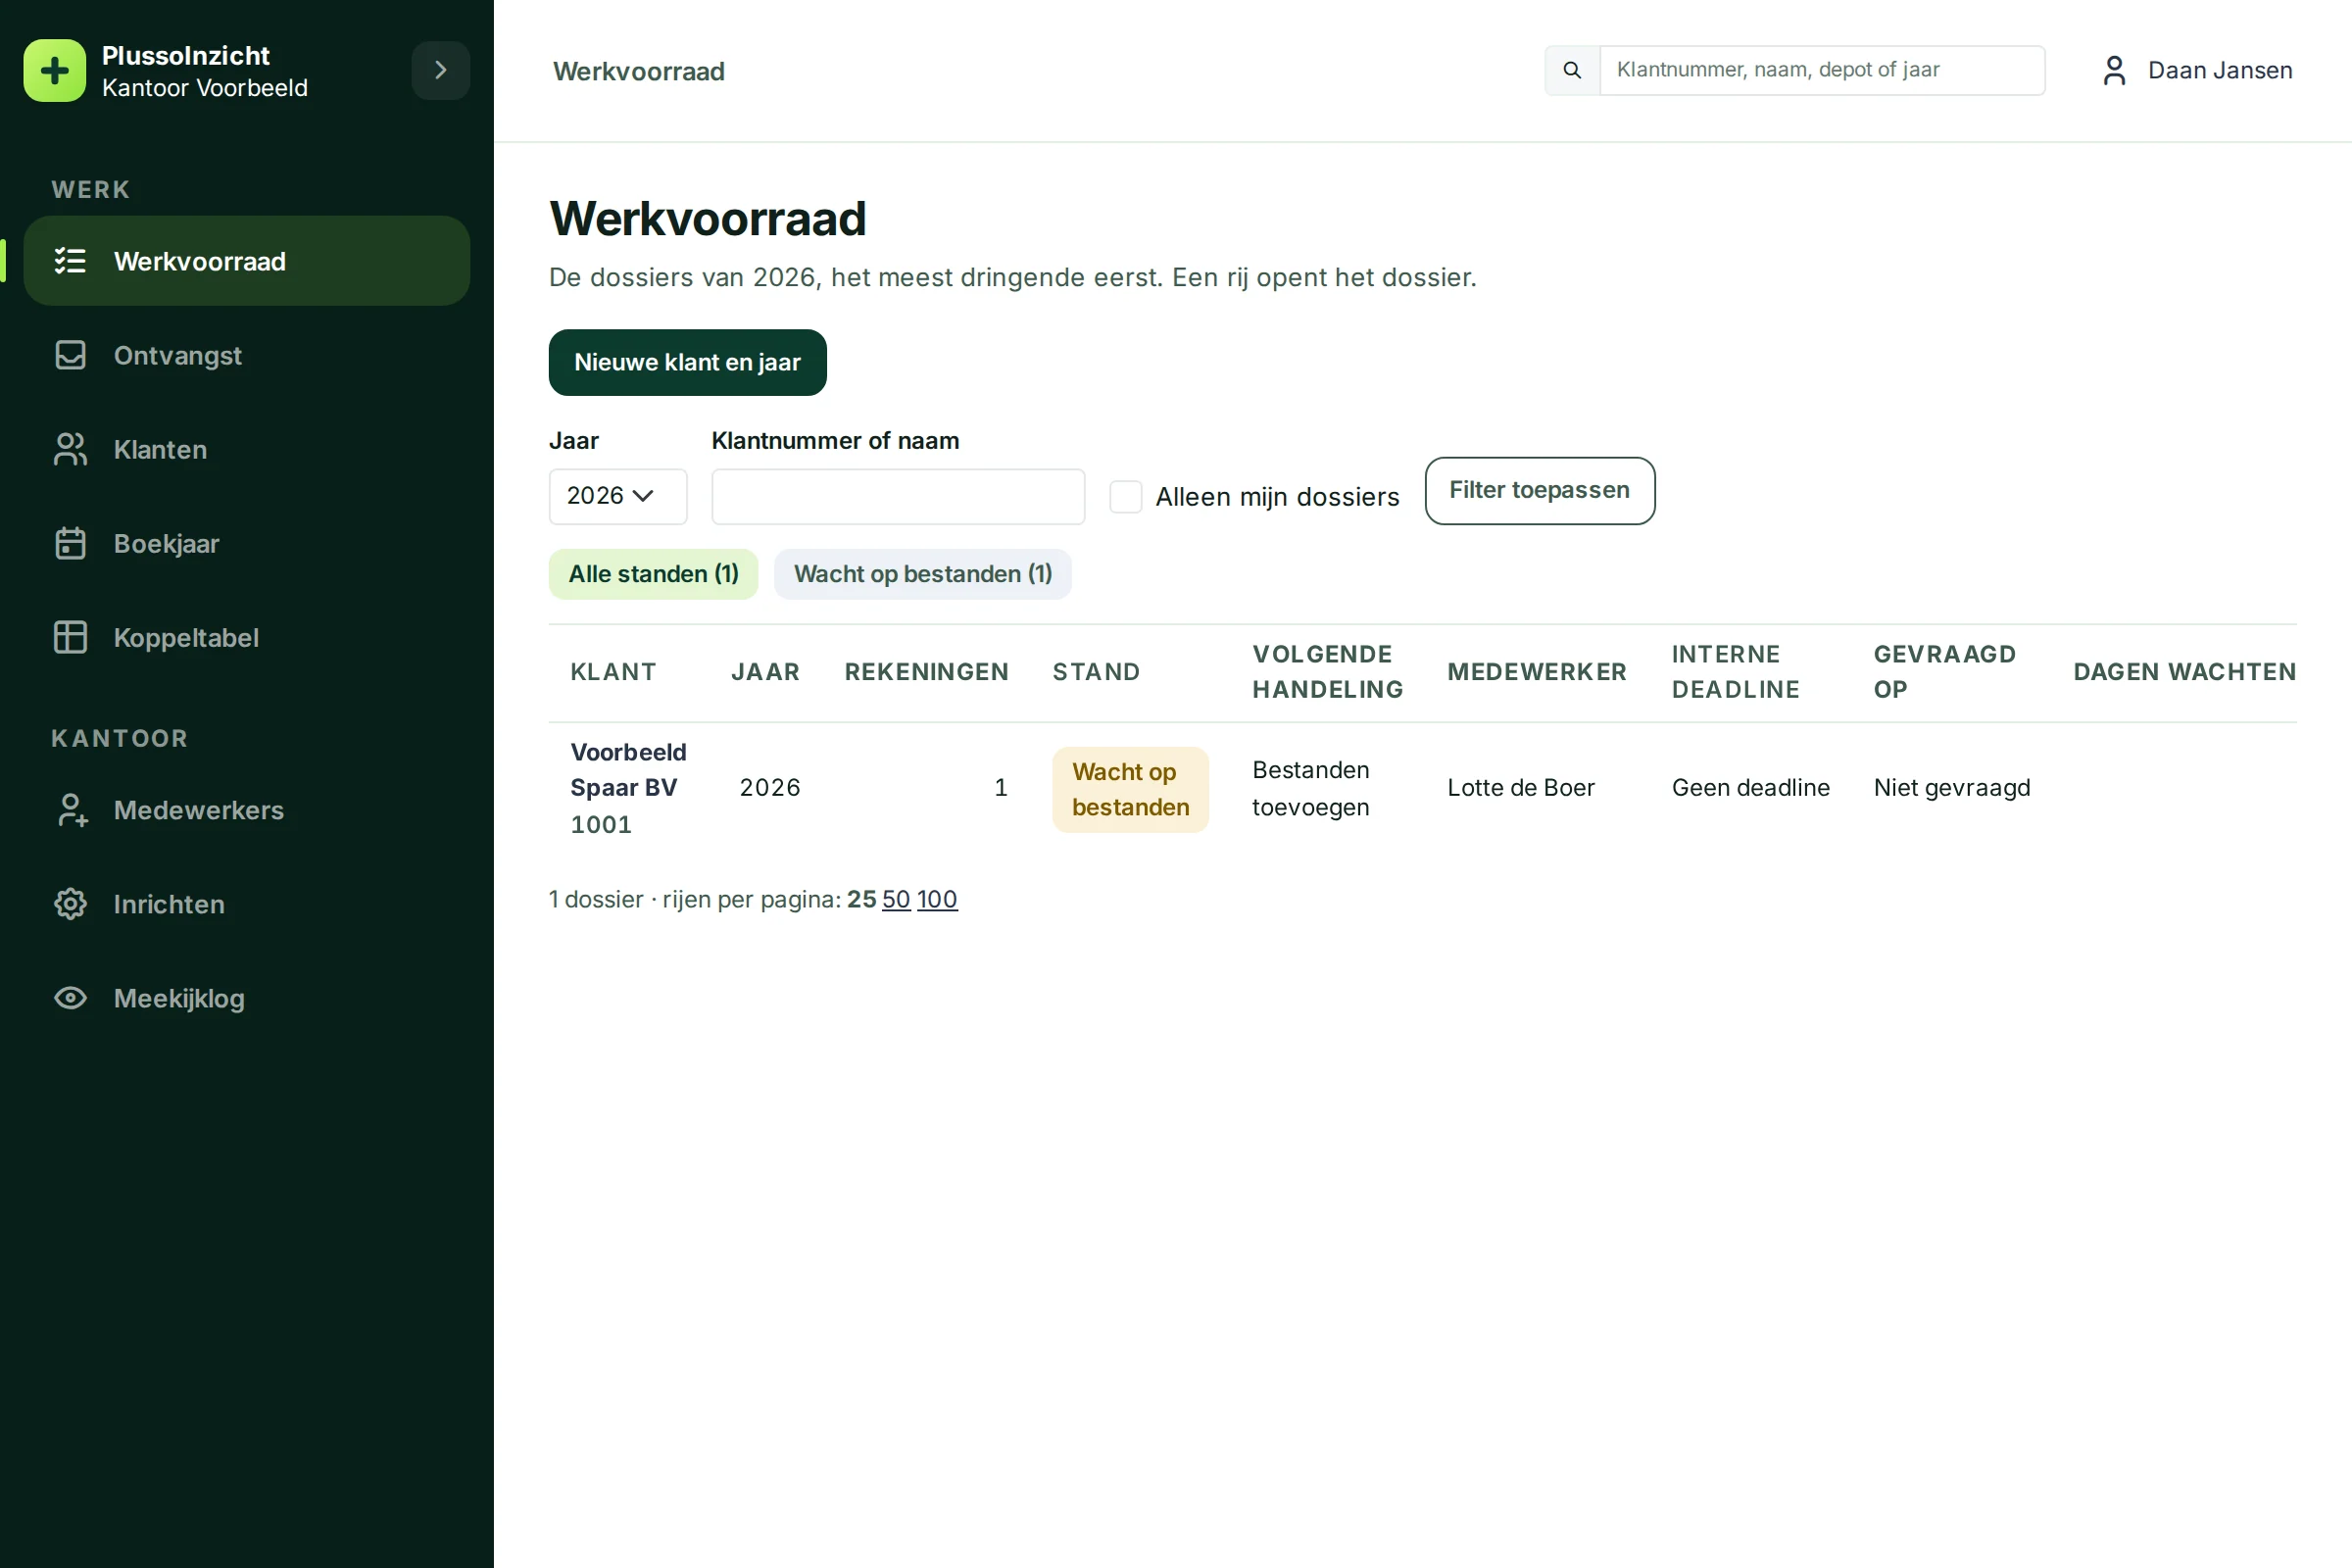Image resolution: width=2352 pixels, height=1568 pixels.
Task: Toggle the Alleen mijn dossiers checkbox
Action: point(1125,496)
